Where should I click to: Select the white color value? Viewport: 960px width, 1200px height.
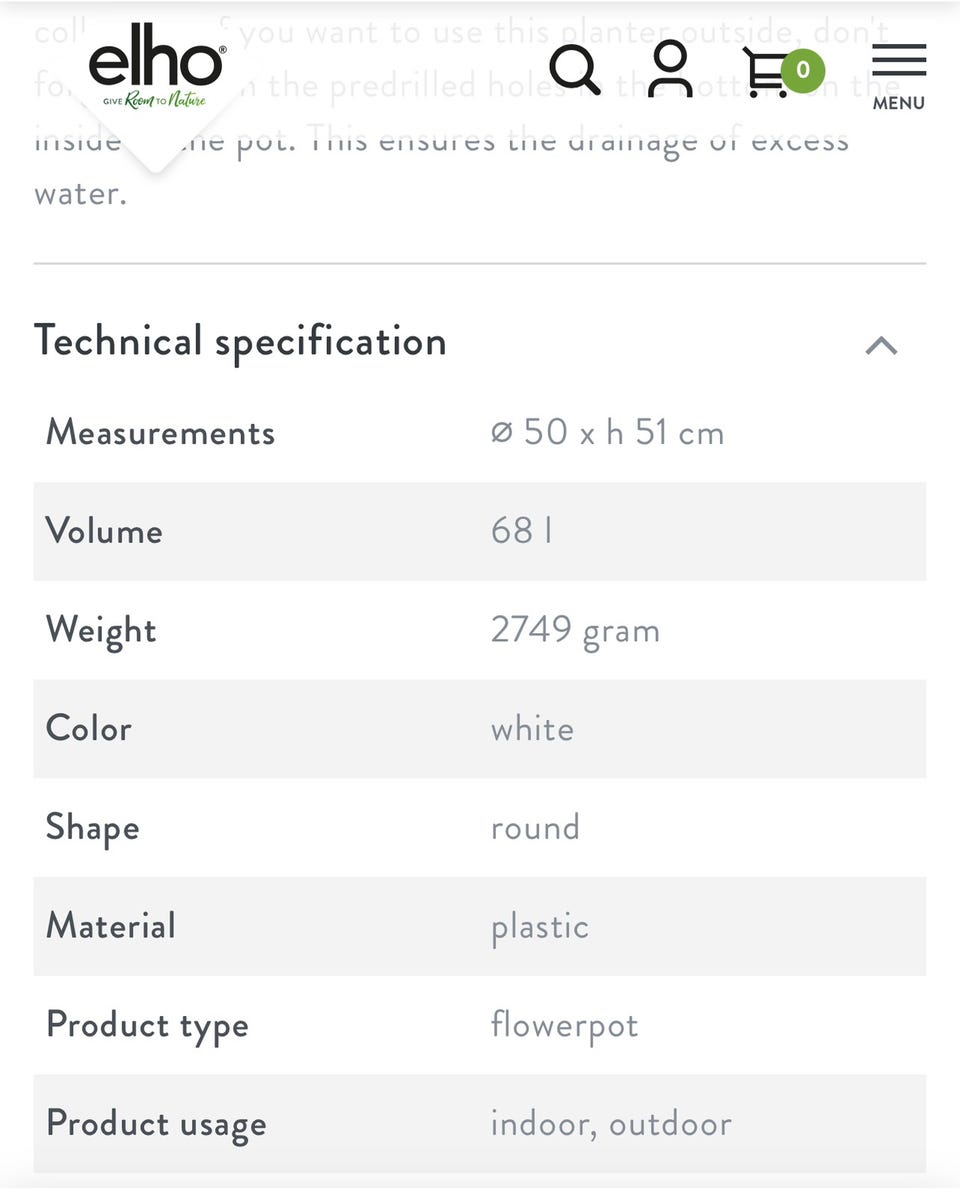coord(532,728)
